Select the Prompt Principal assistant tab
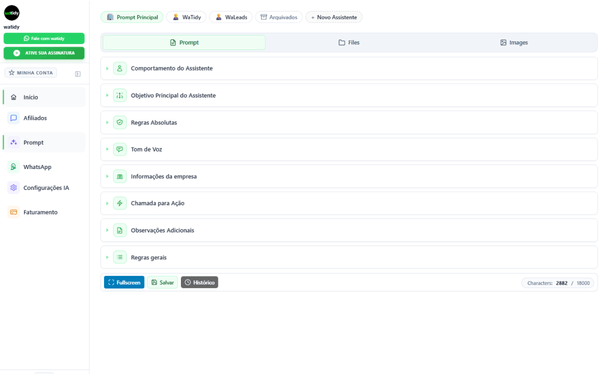Screen dimensions: 600x375 pos(132,17)
